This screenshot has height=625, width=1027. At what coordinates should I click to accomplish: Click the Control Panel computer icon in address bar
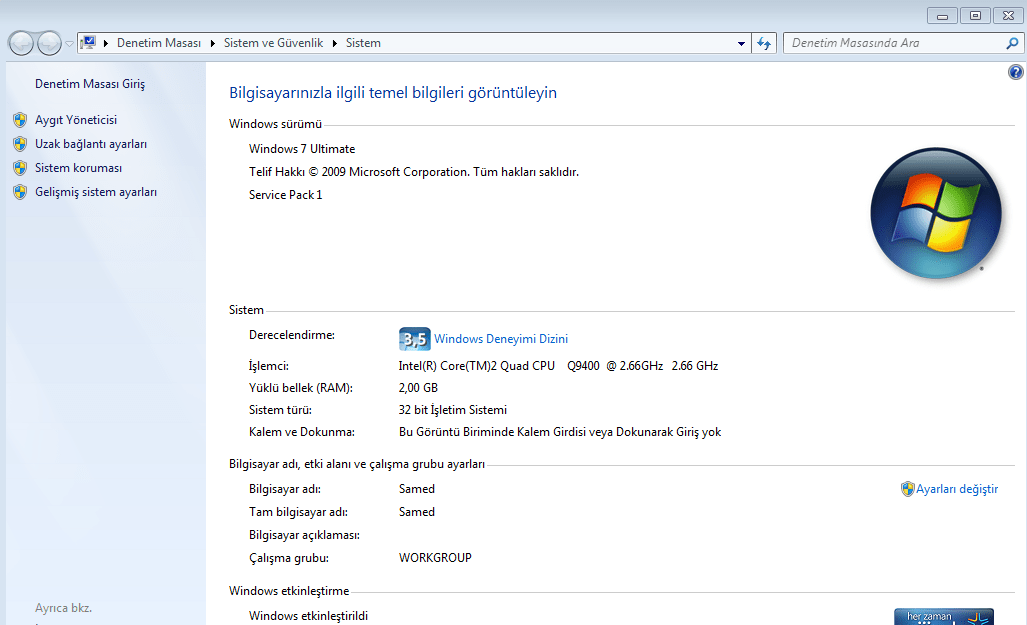click(88, 43)
